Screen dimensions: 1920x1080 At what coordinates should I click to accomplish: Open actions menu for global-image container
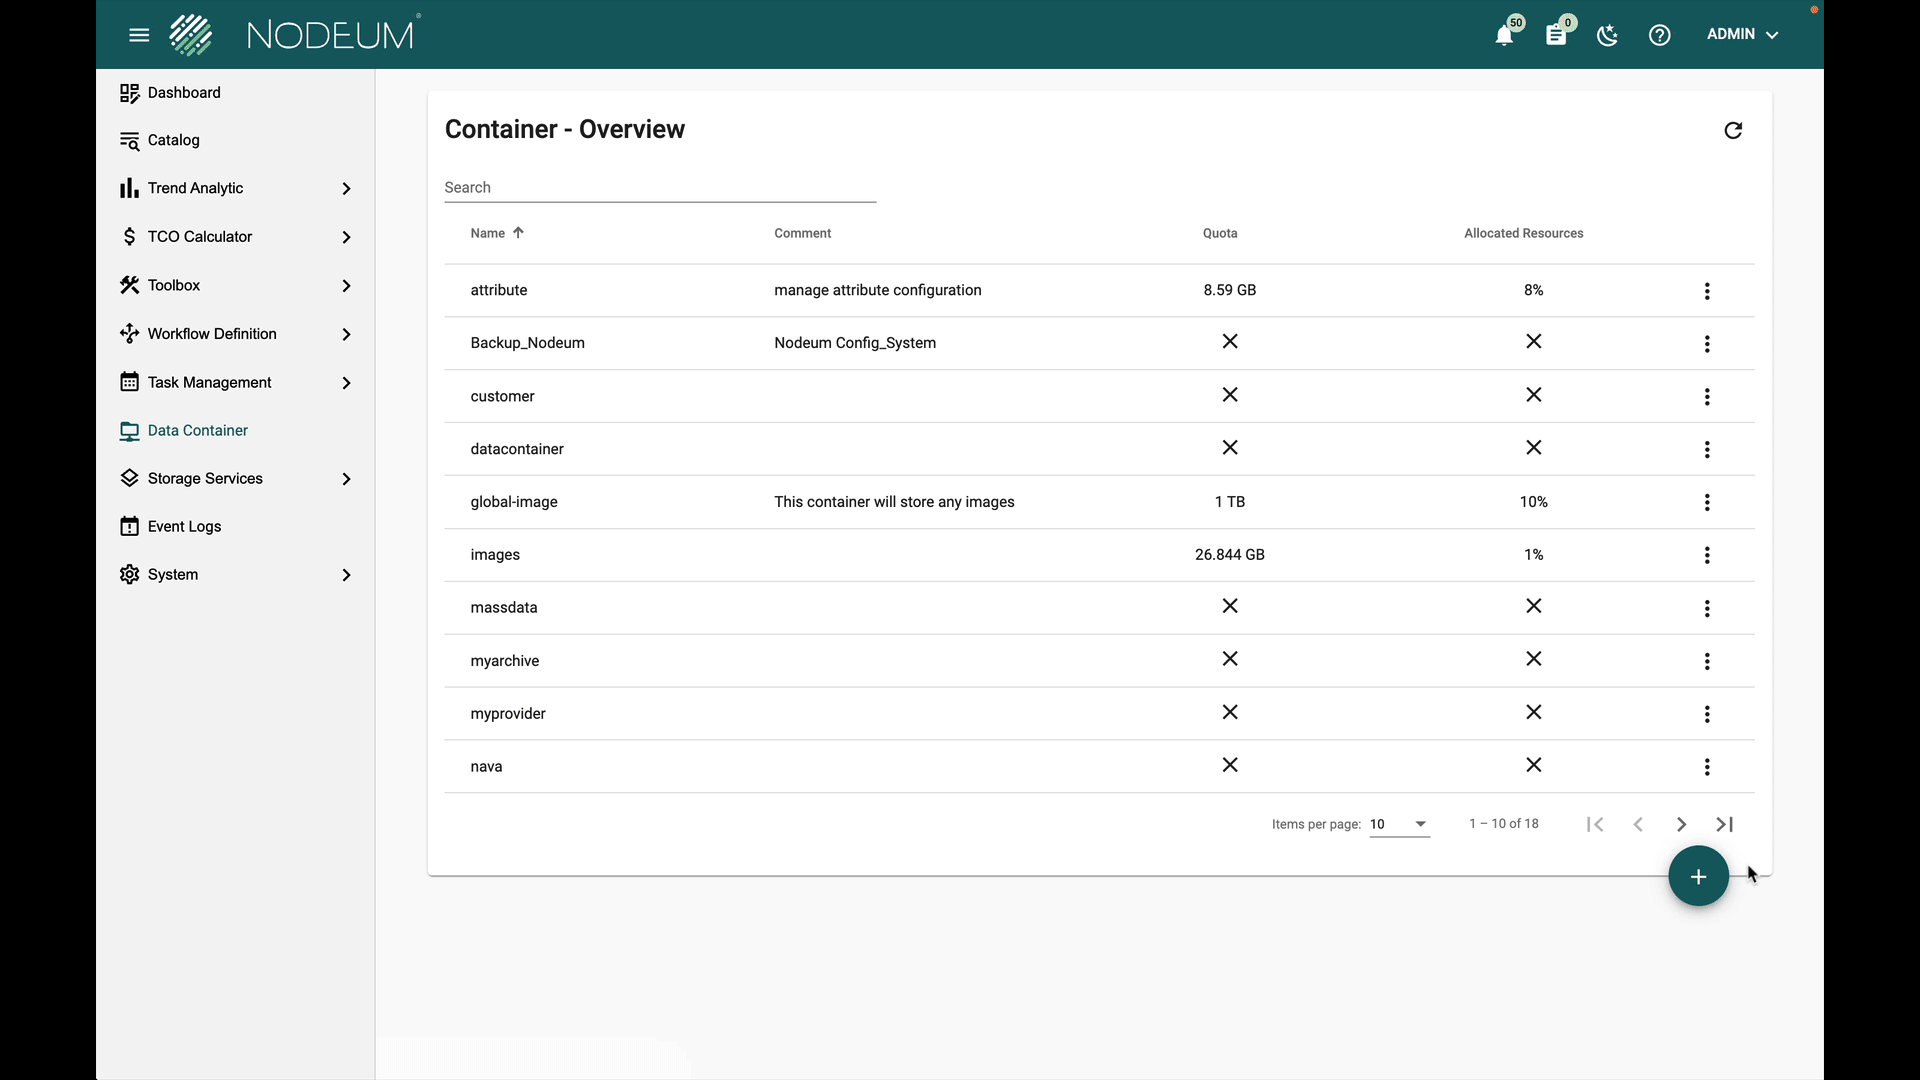pos(1707,503)
